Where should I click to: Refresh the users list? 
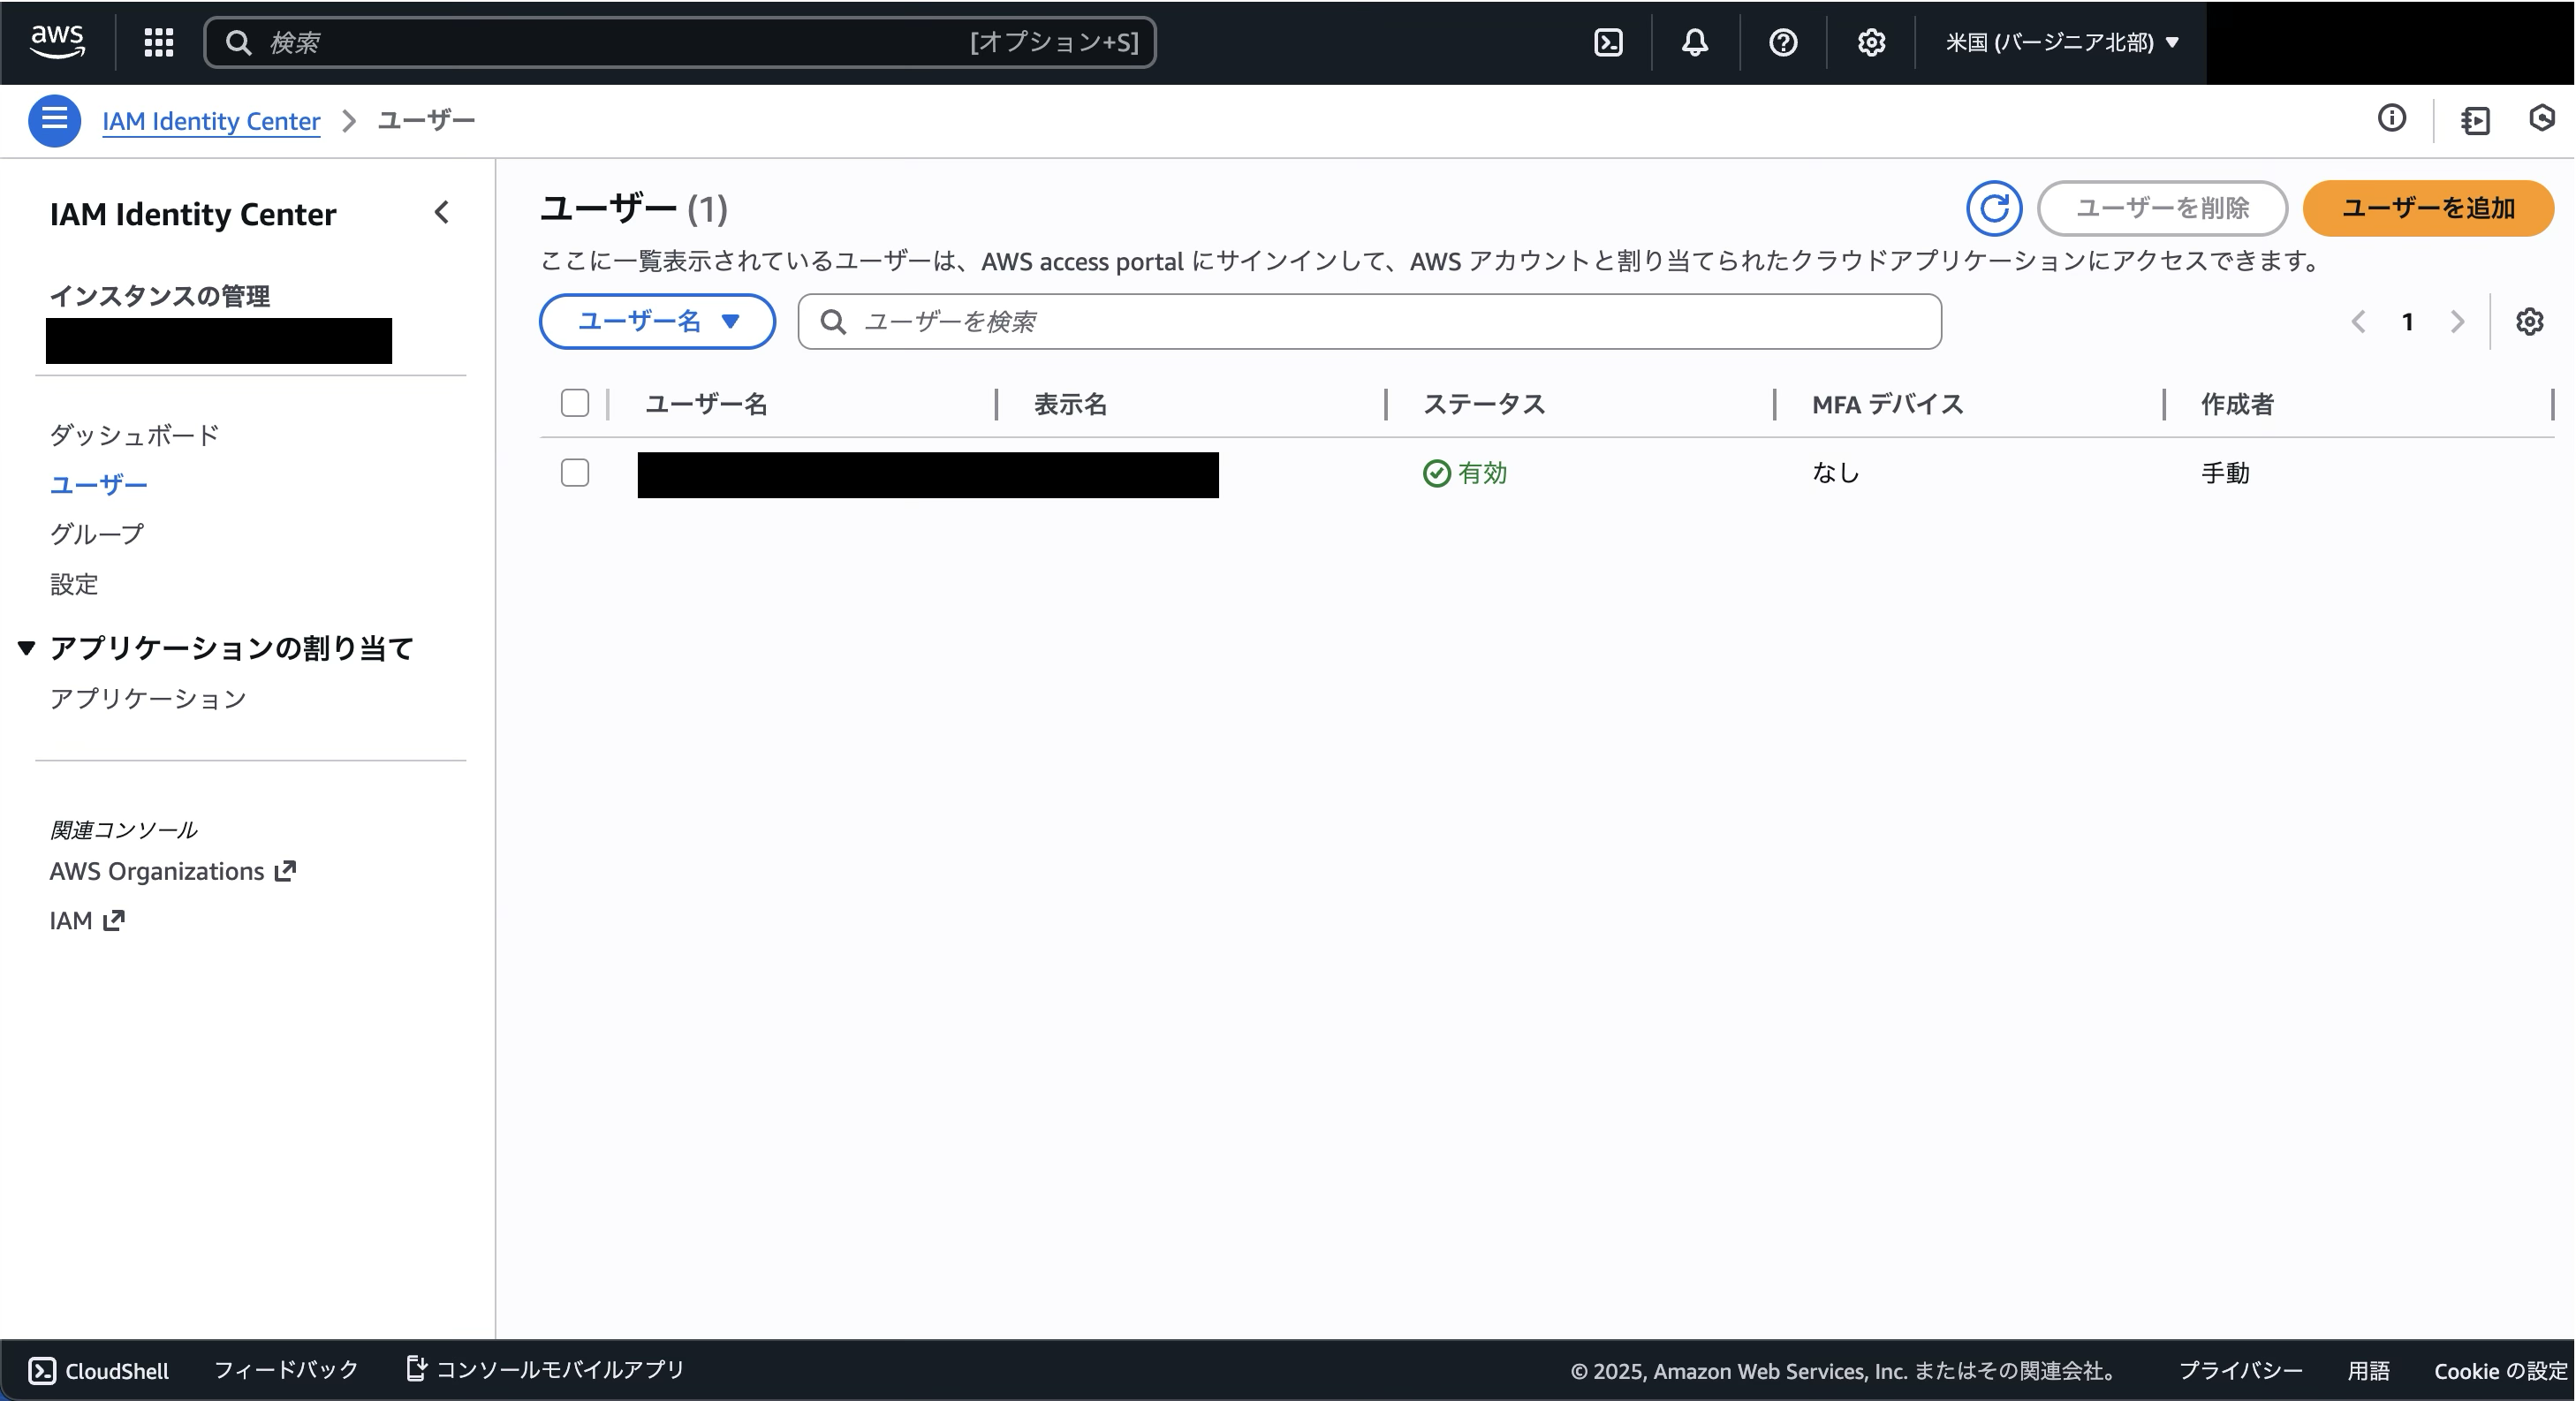click(x=1993, y=208)
